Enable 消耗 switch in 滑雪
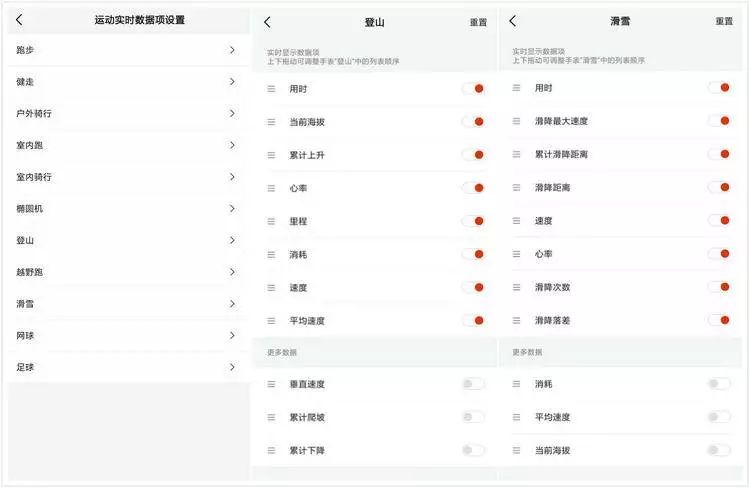Screen dimensions: 750x488 coord(719,383)
